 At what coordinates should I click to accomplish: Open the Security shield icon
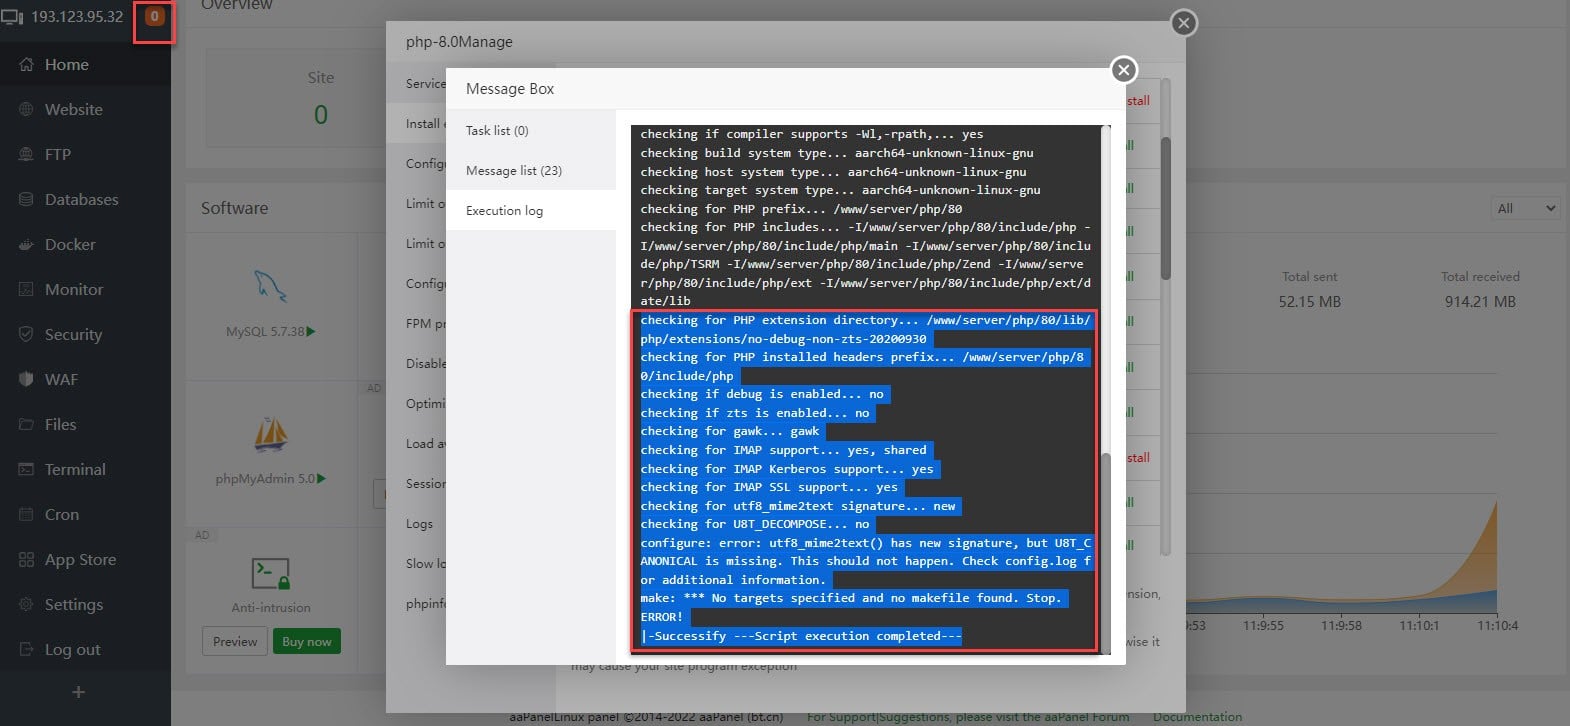click(26, 335)
